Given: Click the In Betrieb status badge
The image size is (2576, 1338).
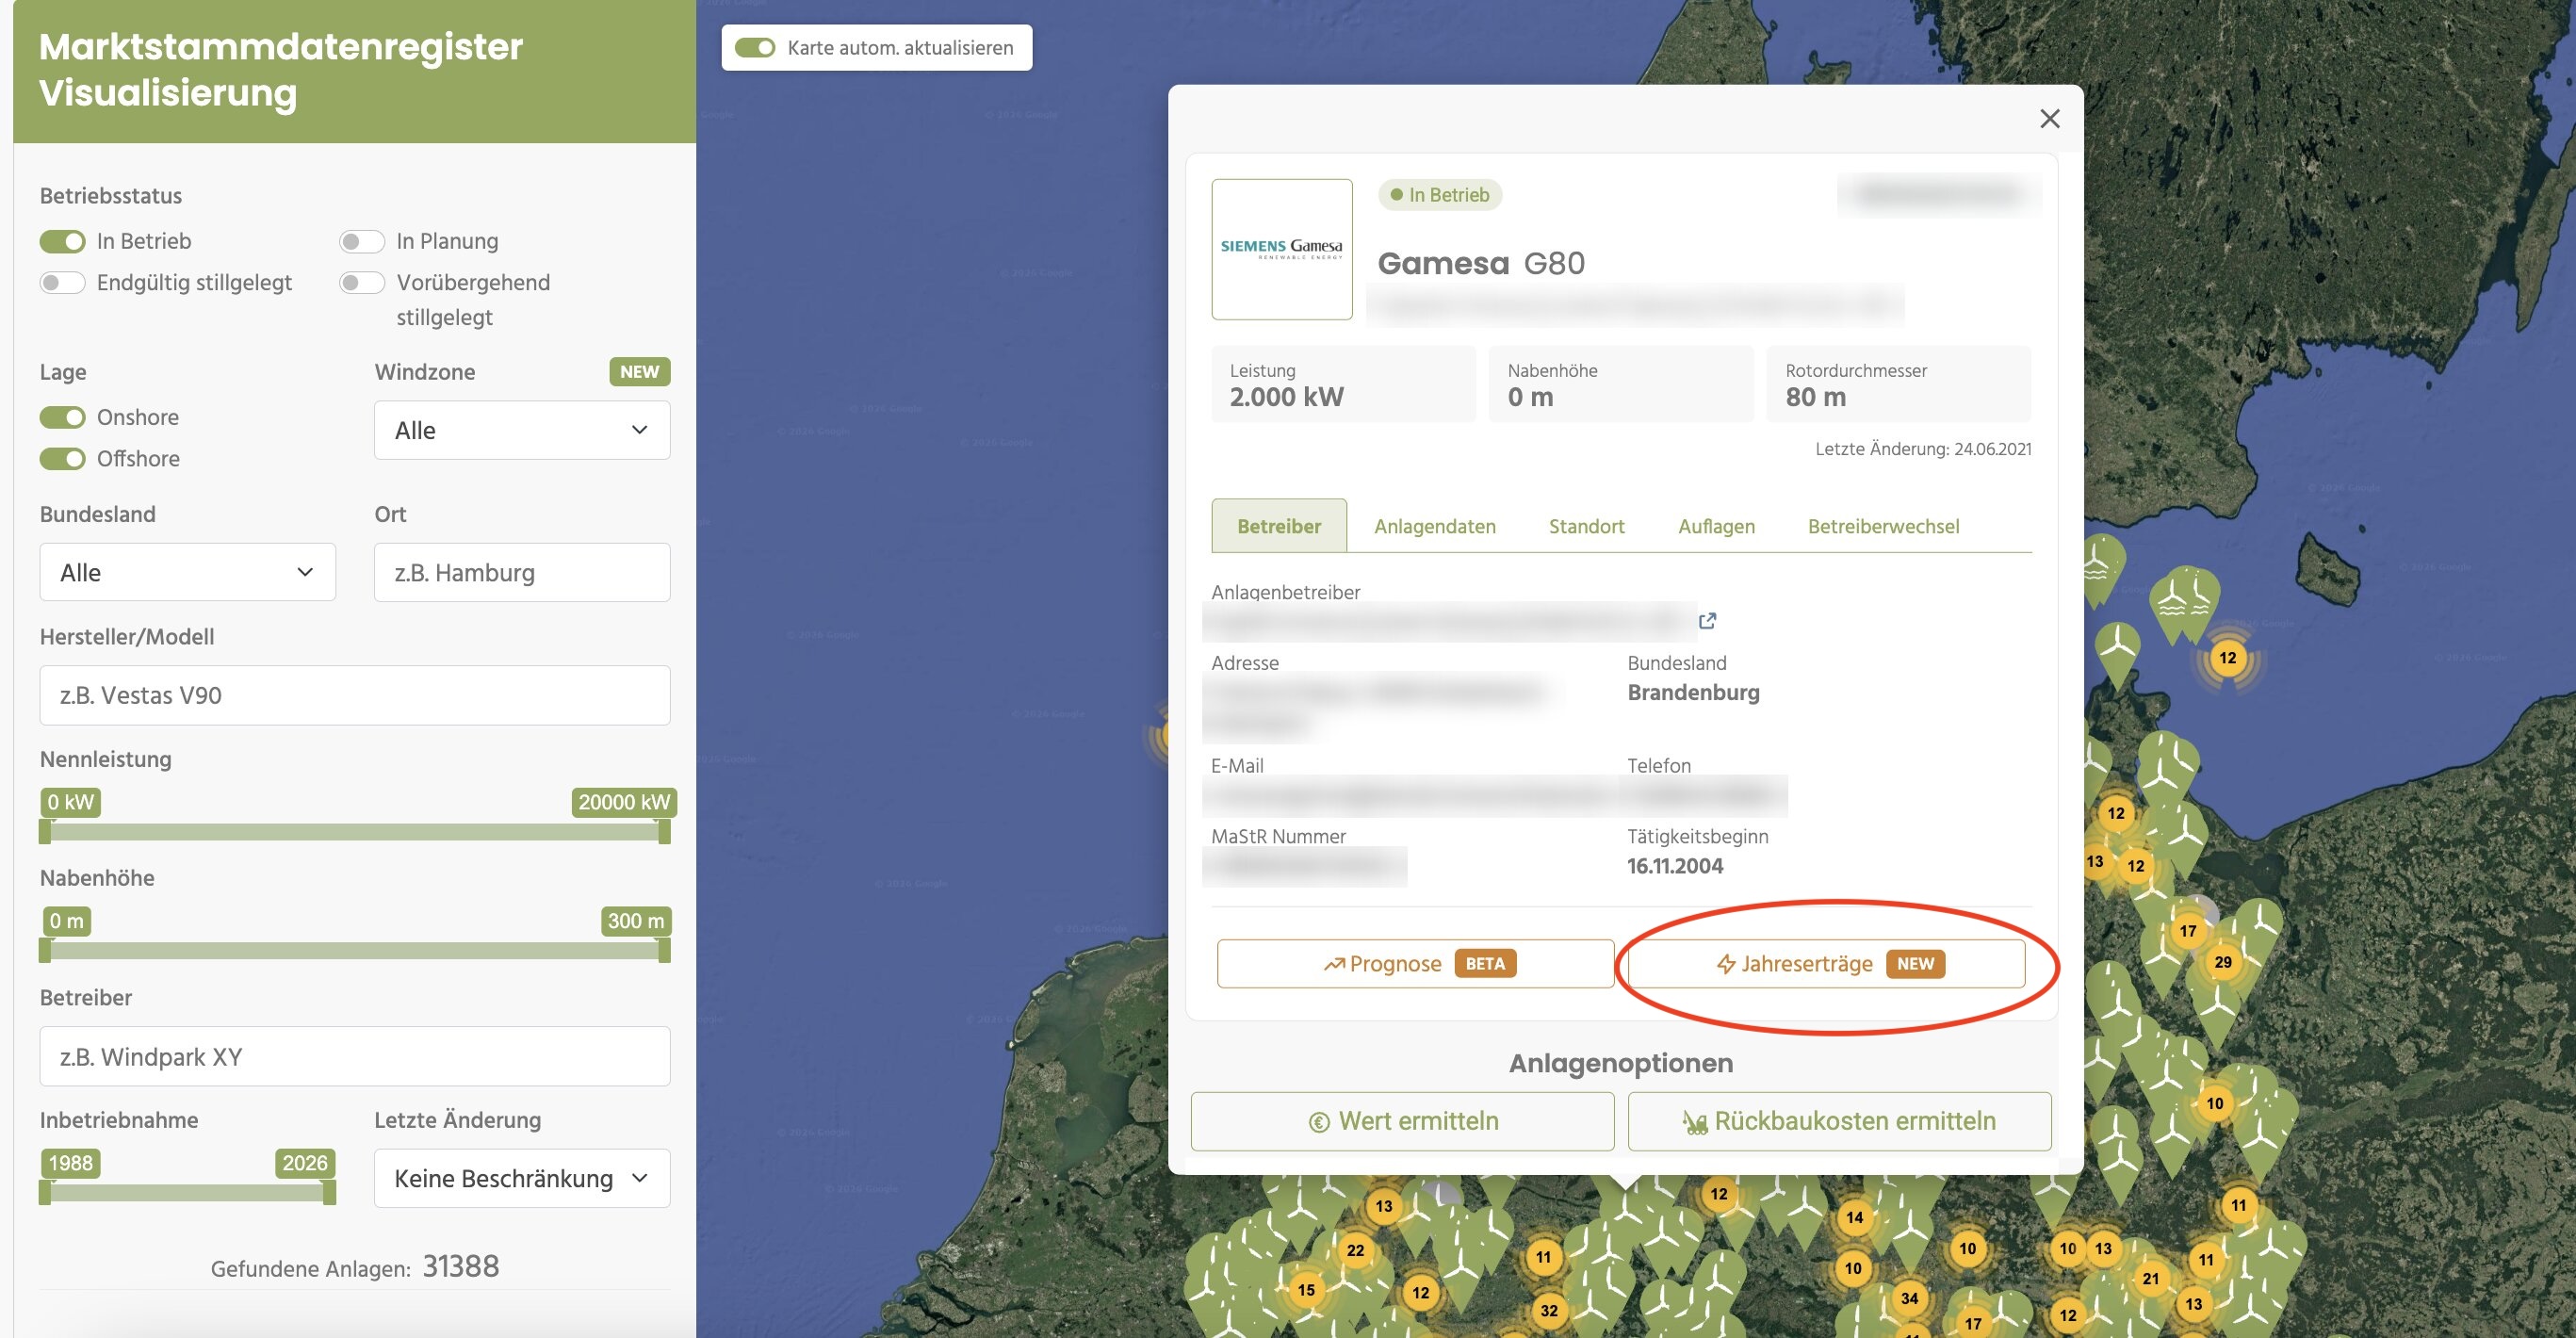Looking at the screenshot, I should pos(1440,195).
